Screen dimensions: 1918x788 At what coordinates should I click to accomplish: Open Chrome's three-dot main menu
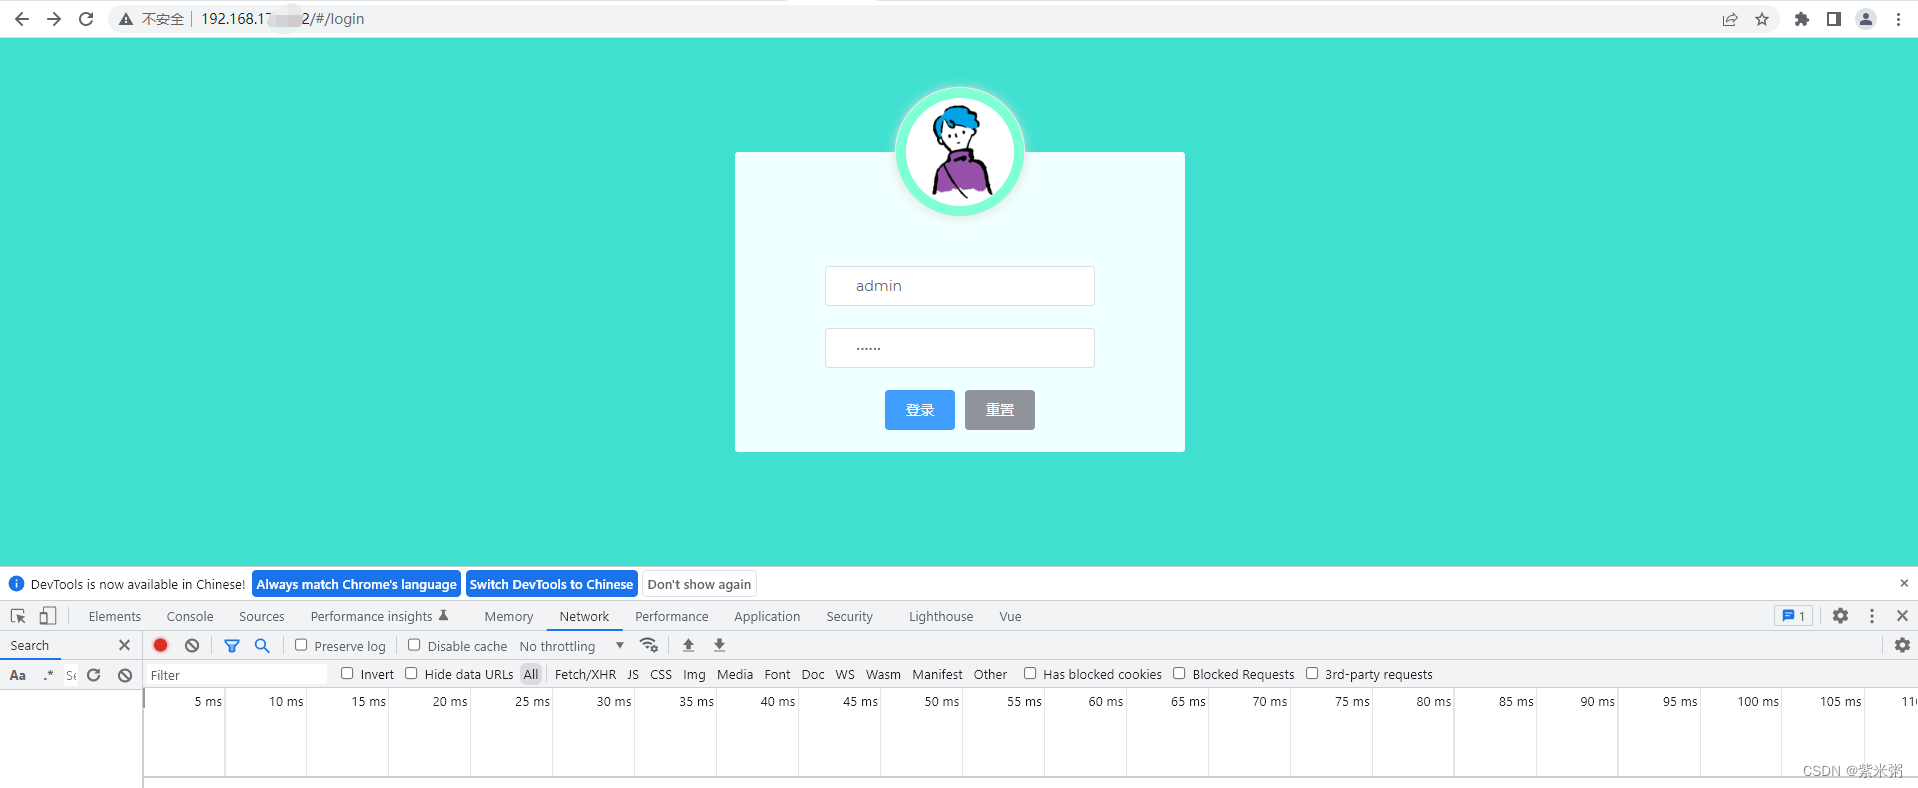(1898, 19)
